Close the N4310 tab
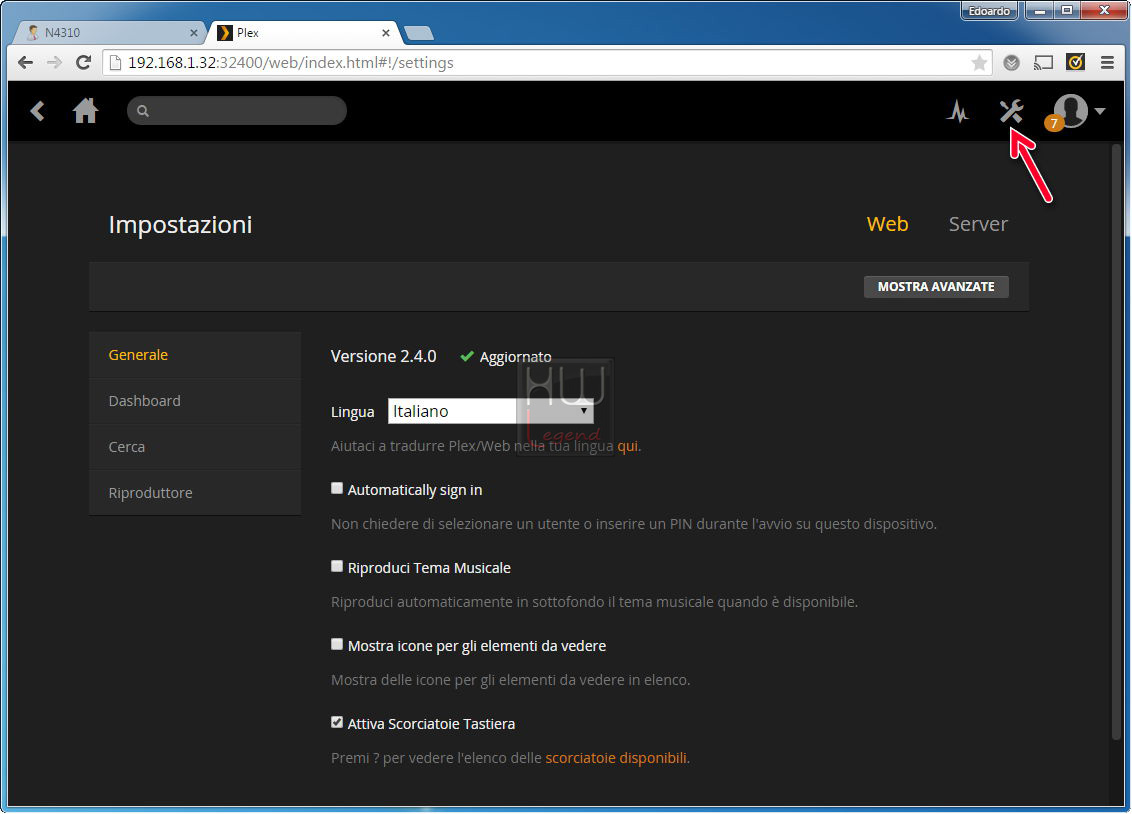 (193, 32)
